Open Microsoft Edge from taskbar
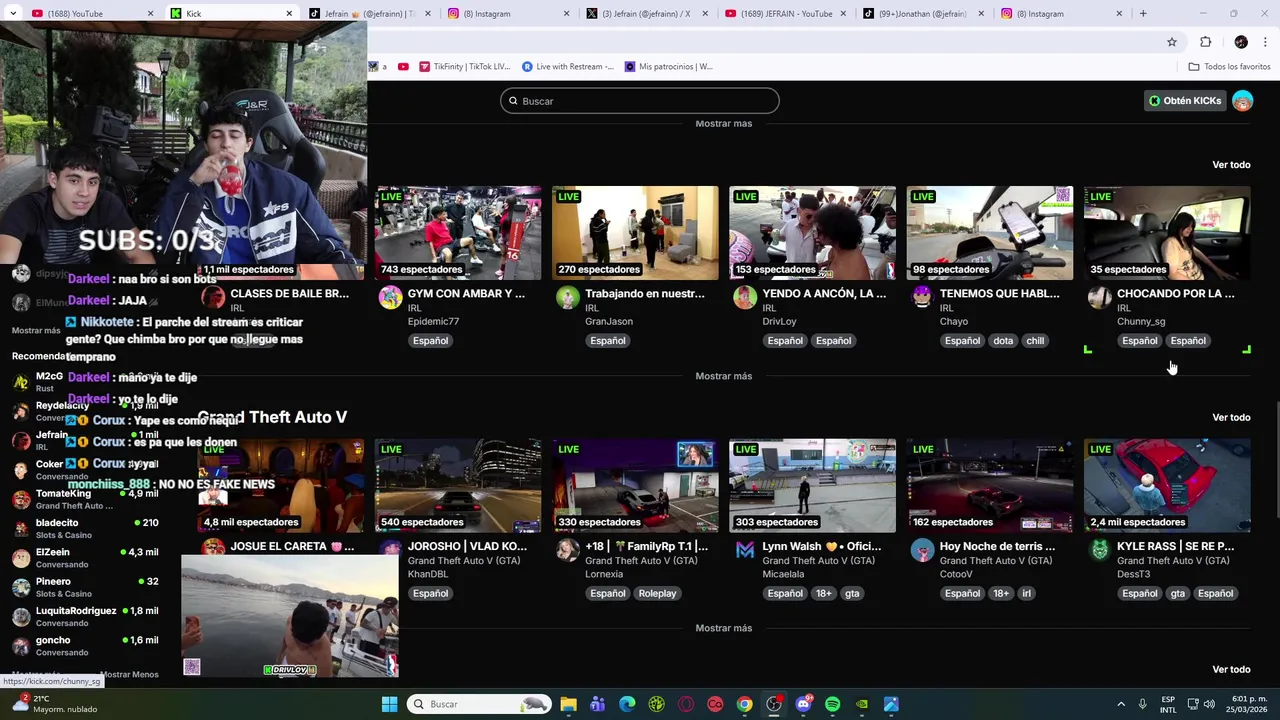This screenshot has width=1280, height=720. [x=627, y=704]
